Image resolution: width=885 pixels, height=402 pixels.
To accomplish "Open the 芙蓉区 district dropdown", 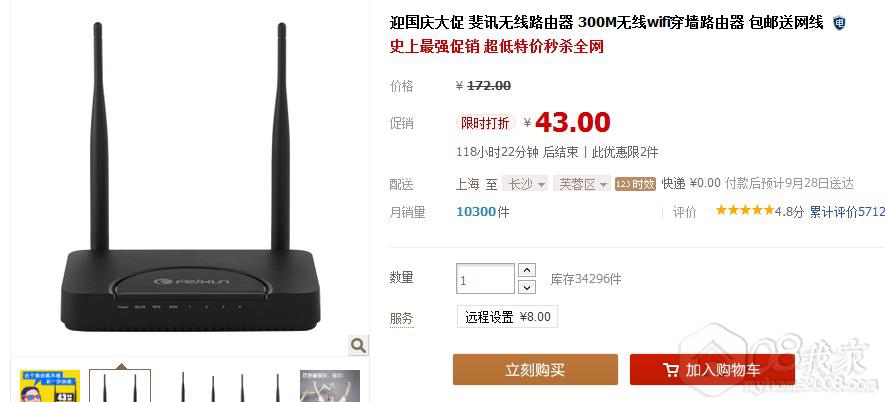I will tap(582, 184).
